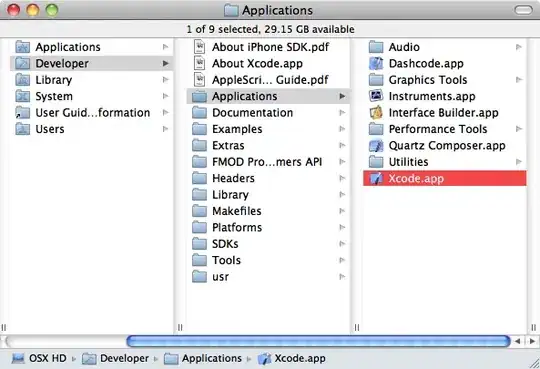
Task: Go to OSX HD in the path bar
Action: (39, 358)
